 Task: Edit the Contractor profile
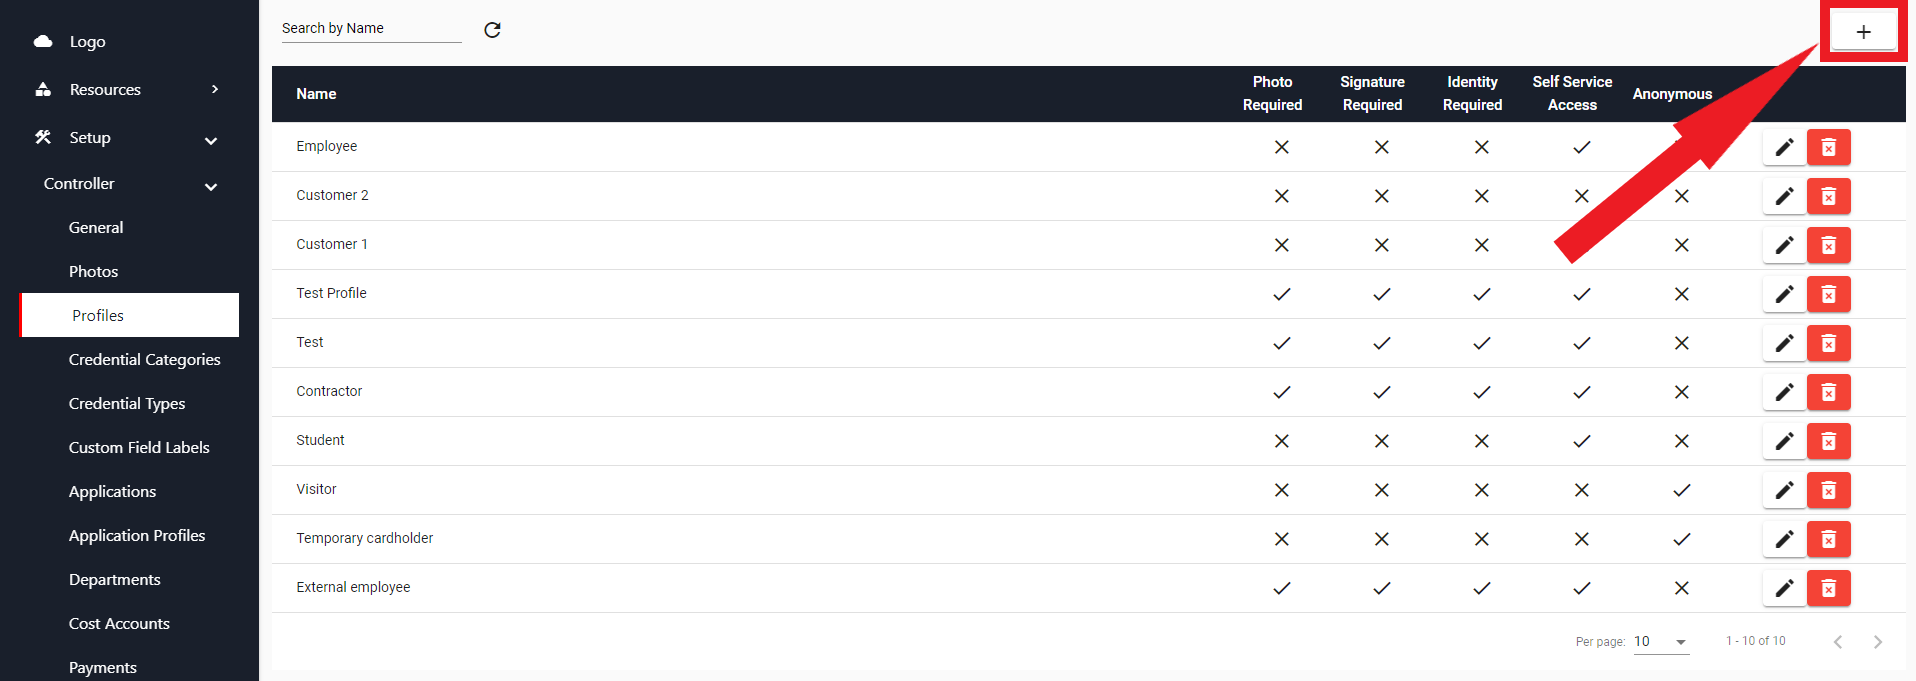pos(1784,392)
